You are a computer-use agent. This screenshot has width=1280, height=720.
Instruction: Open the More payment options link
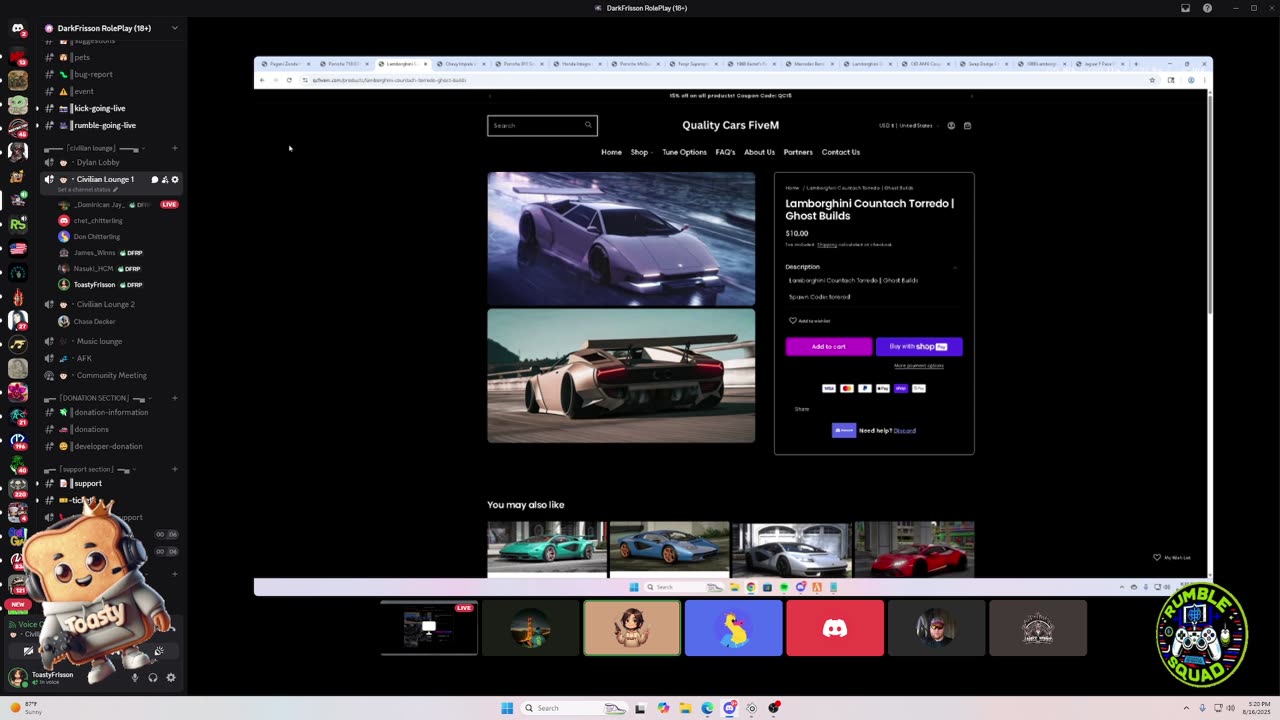(919, 366)
